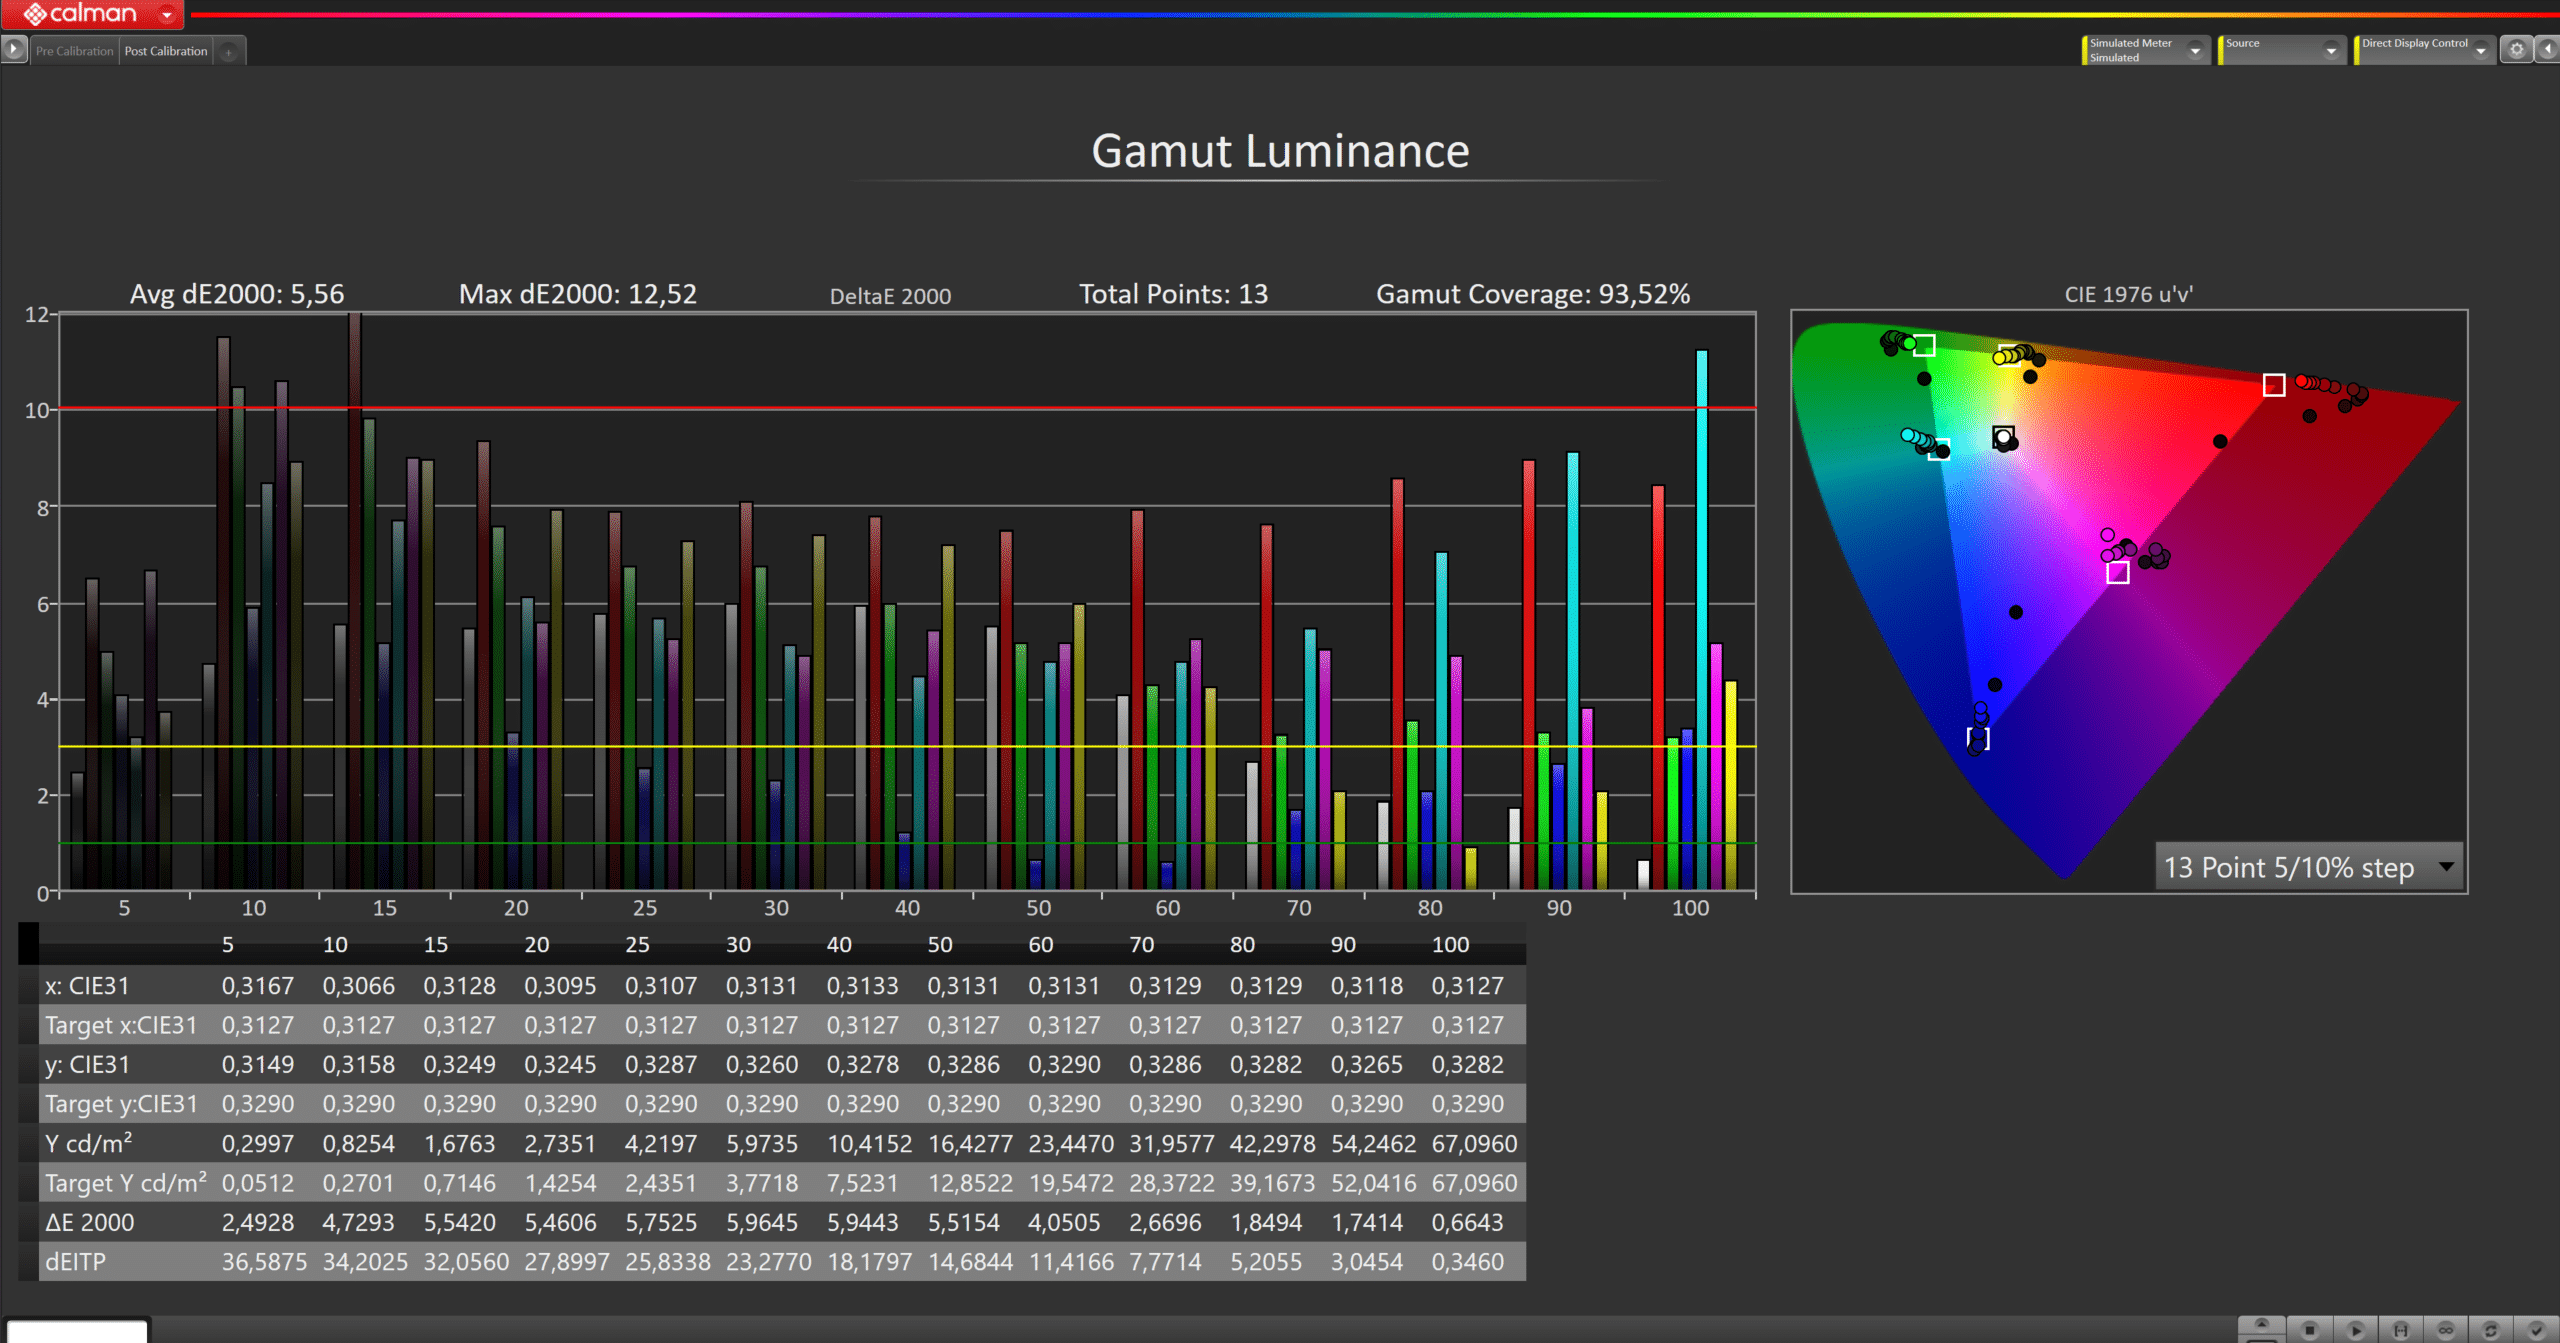Click the stop measurement button
This screenshot has width=2560, height=1343.
(2310, 1330)
